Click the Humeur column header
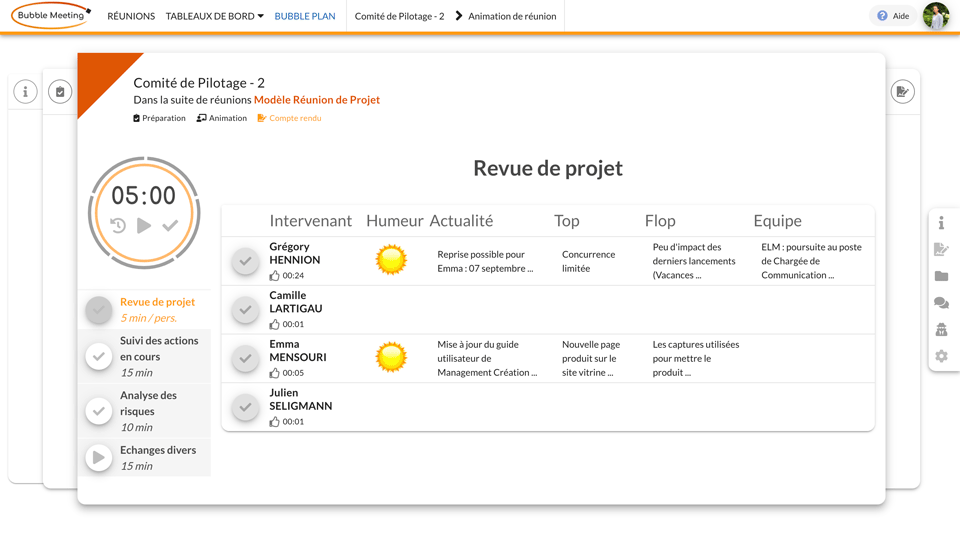The image size is (960, 547). tap(395, 221)
